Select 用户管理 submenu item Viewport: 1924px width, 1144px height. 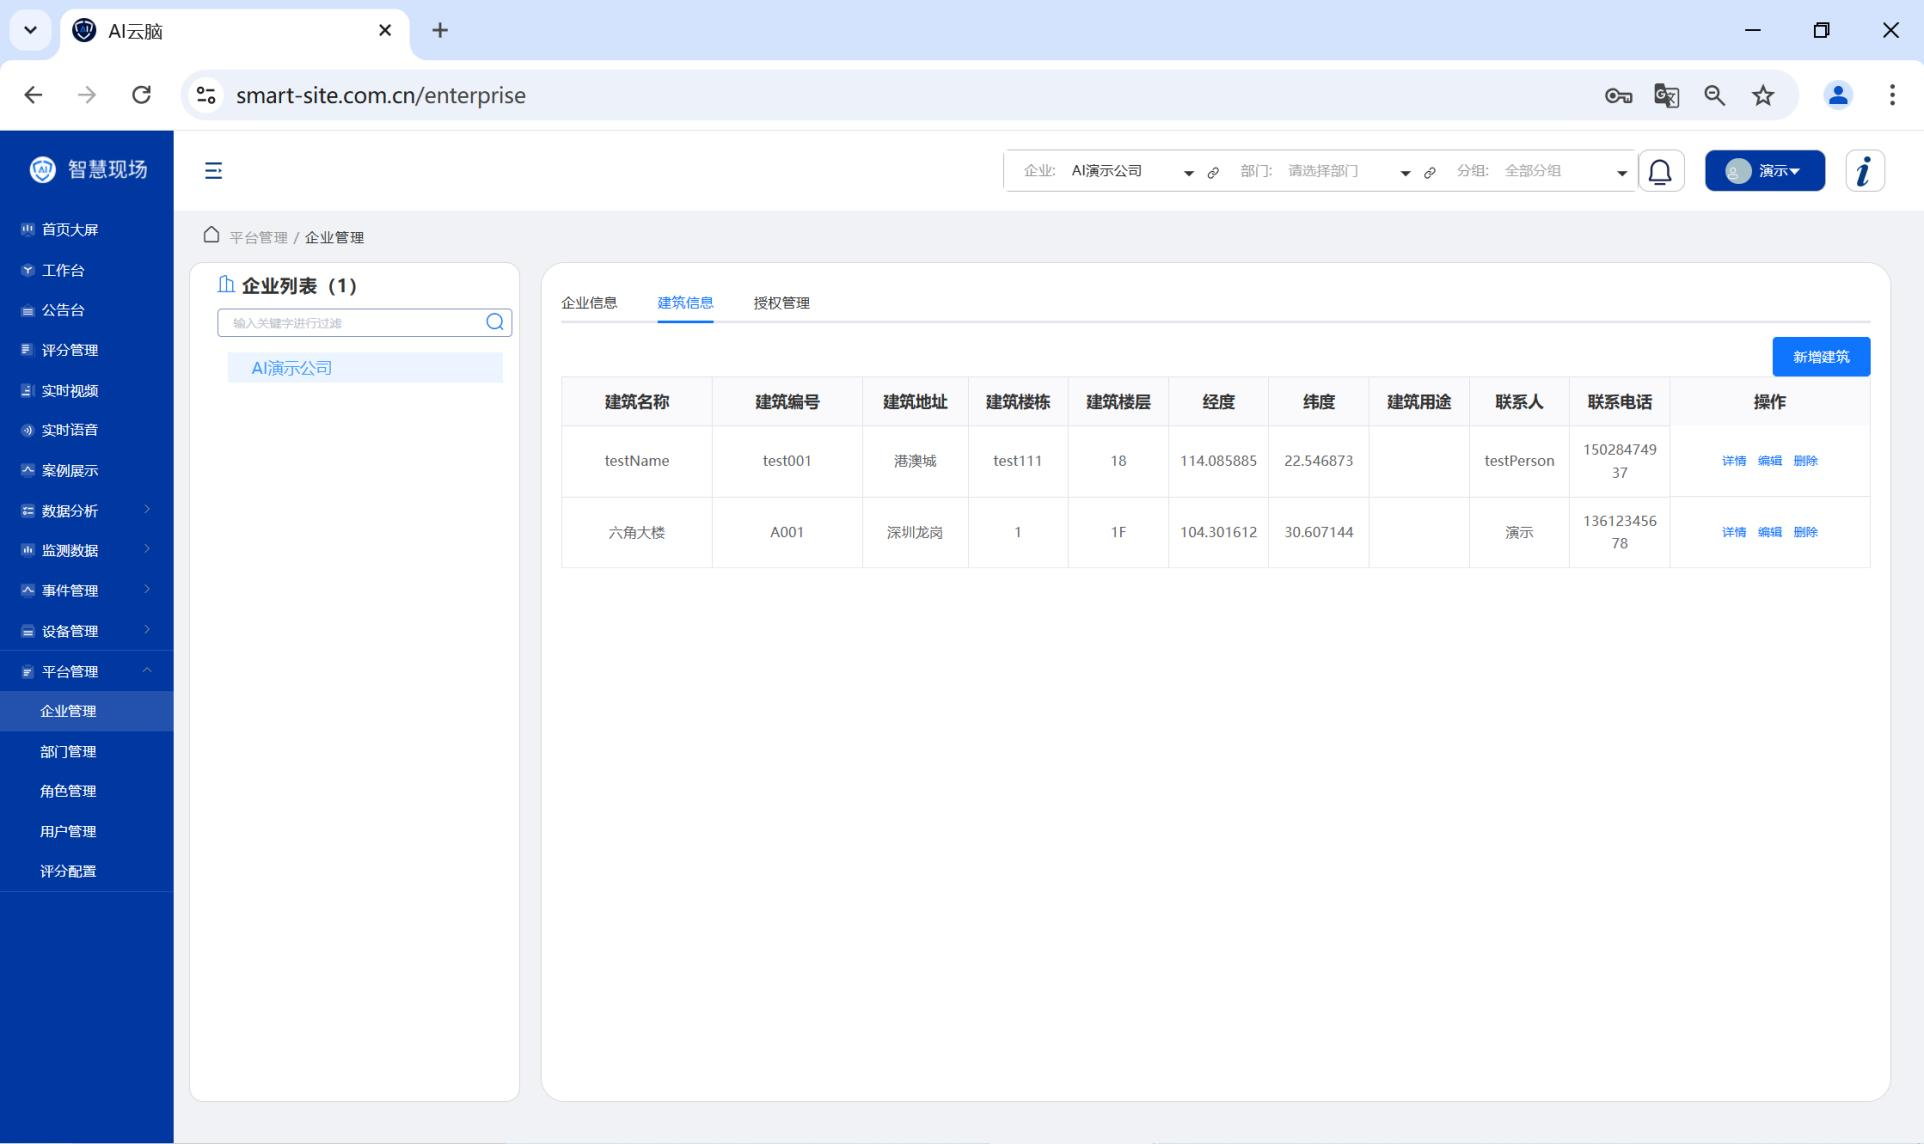tap(86, 831)
